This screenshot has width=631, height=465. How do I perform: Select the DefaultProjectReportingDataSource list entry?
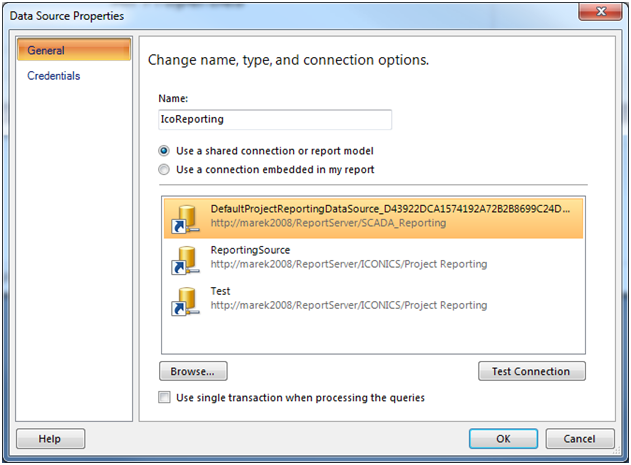[390, 209]
